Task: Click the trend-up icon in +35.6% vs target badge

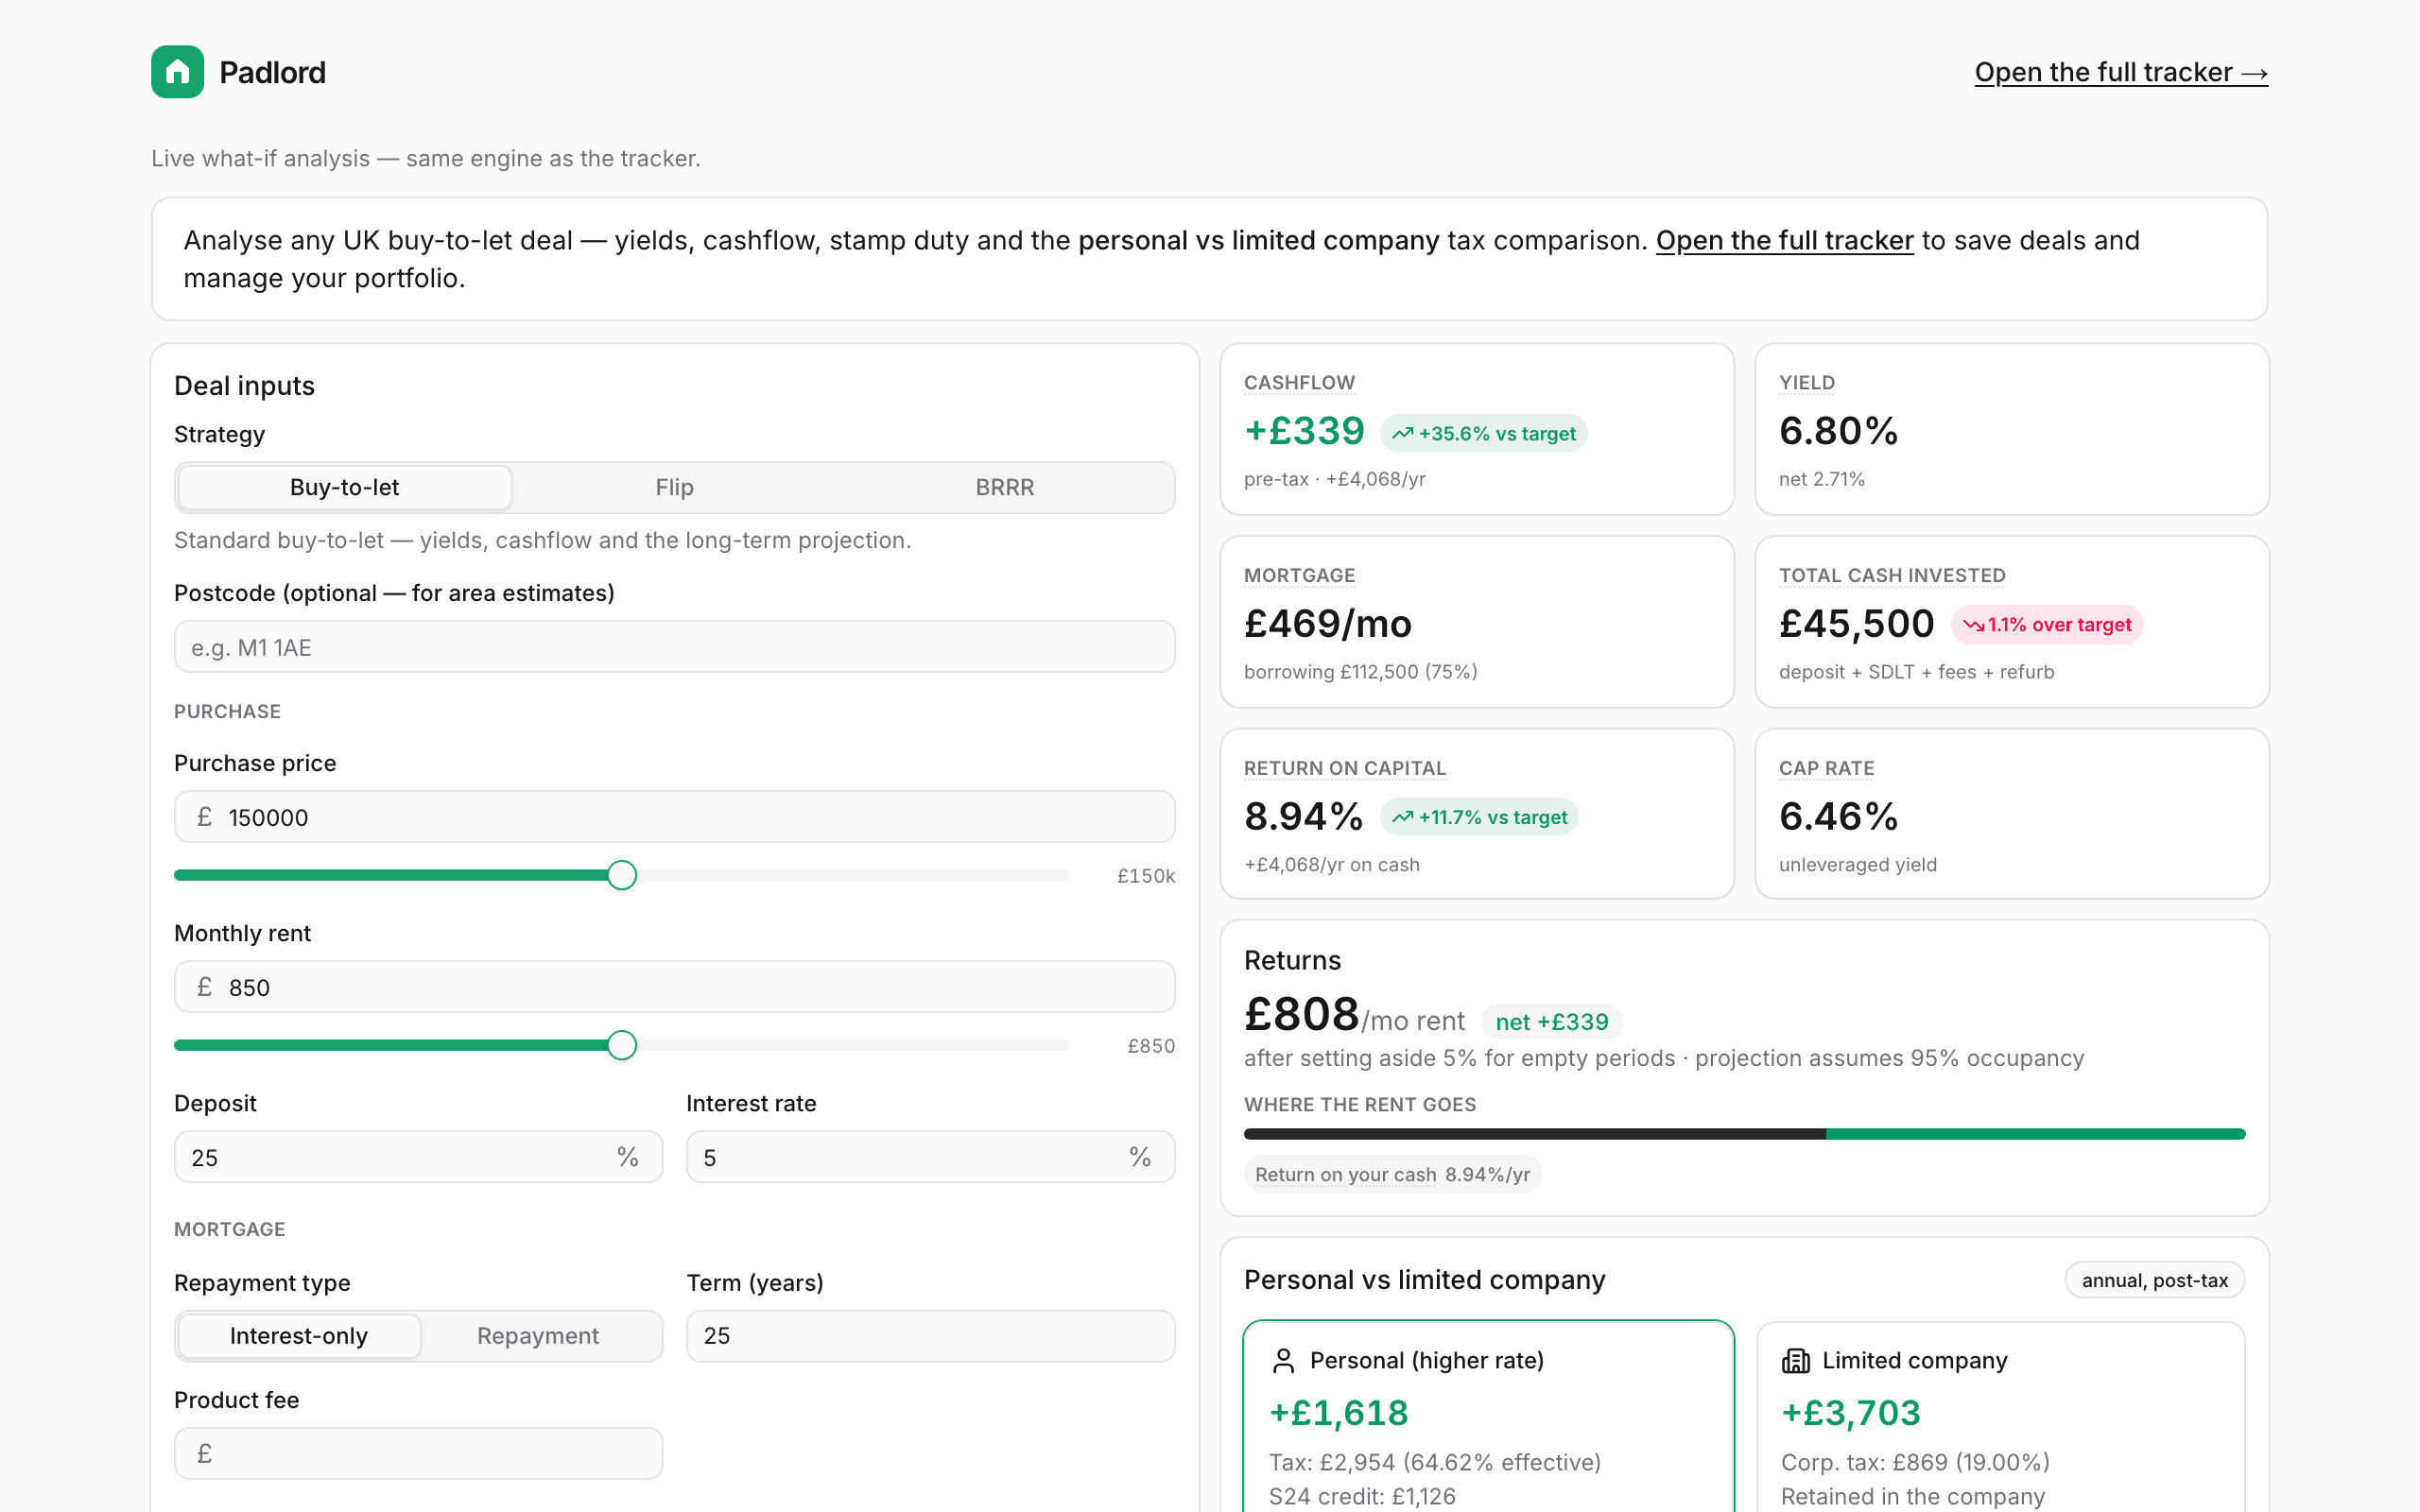Action: tap(1402, 433)
